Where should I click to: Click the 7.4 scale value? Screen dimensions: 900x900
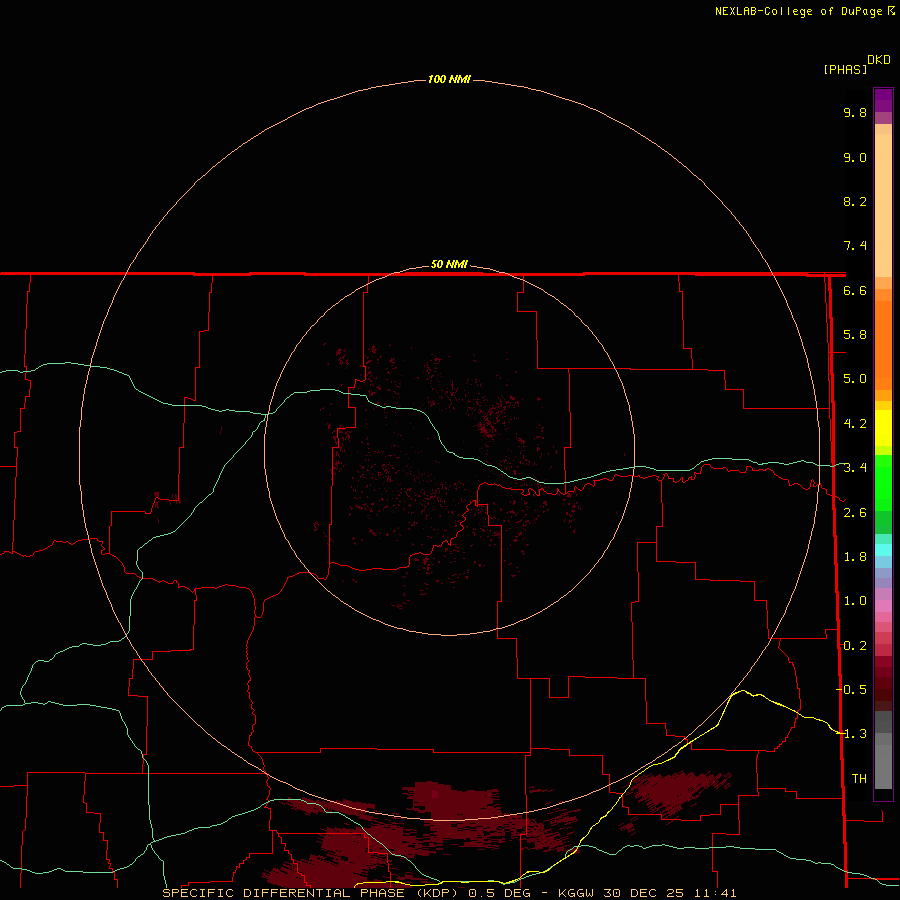855,246
